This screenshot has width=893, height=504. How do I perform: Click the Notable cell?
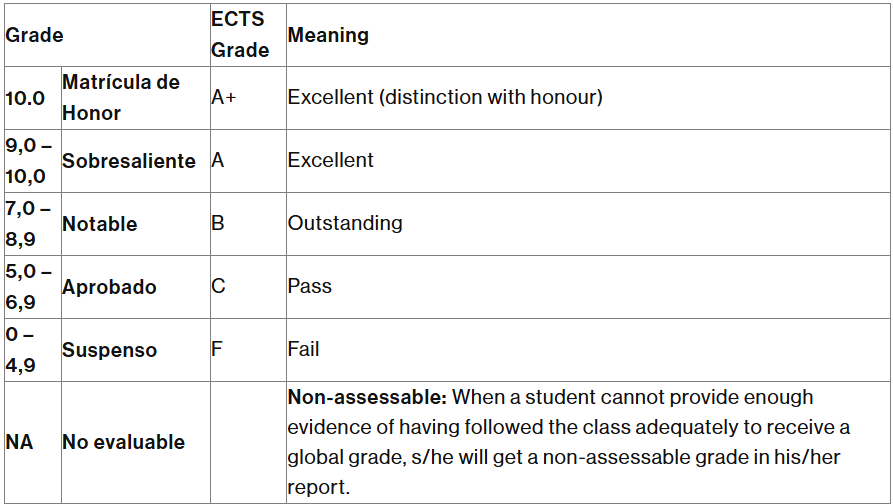tap(100, 224)
